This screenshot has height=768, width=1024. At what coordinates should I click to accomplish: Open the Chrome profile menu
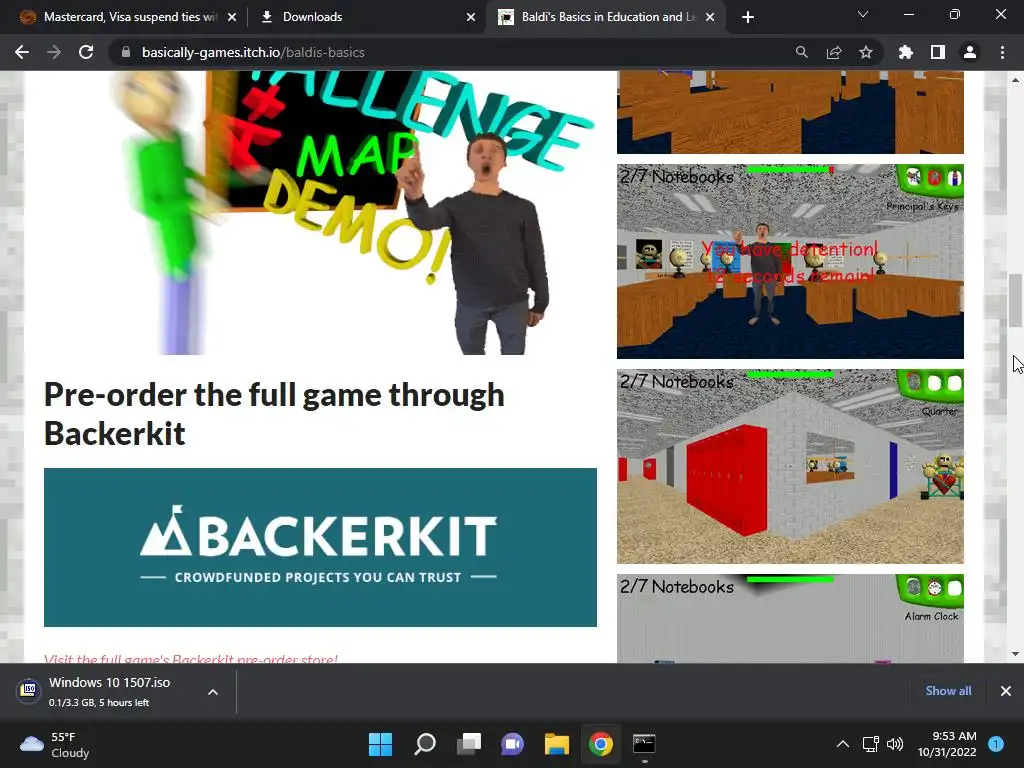pyautogui.click(x=969, y=52)
